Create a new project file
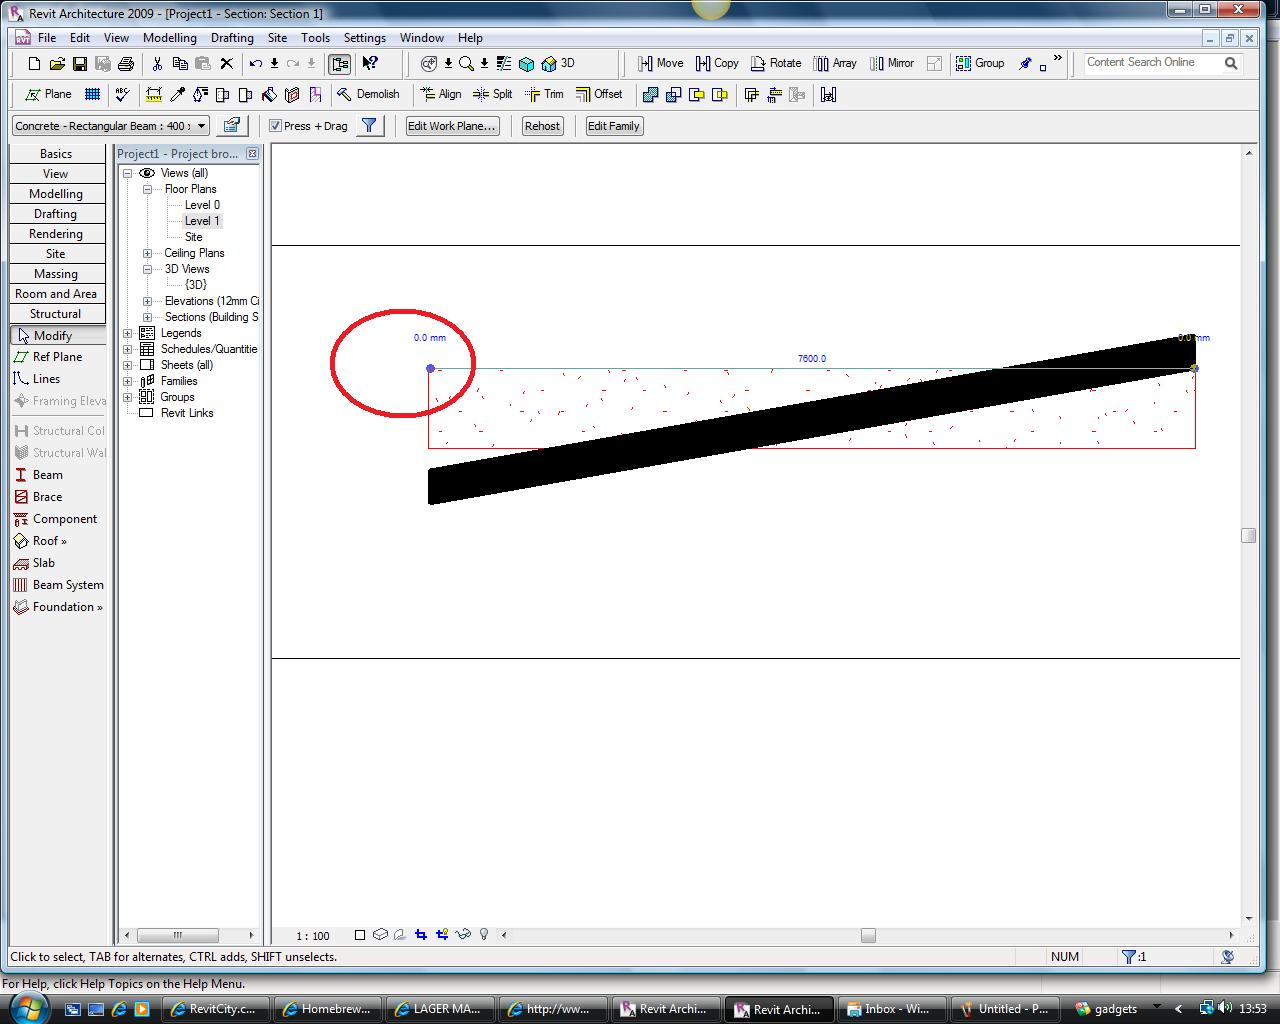1280x1024 pixels. pyautogui.click(x=34, y=63)
